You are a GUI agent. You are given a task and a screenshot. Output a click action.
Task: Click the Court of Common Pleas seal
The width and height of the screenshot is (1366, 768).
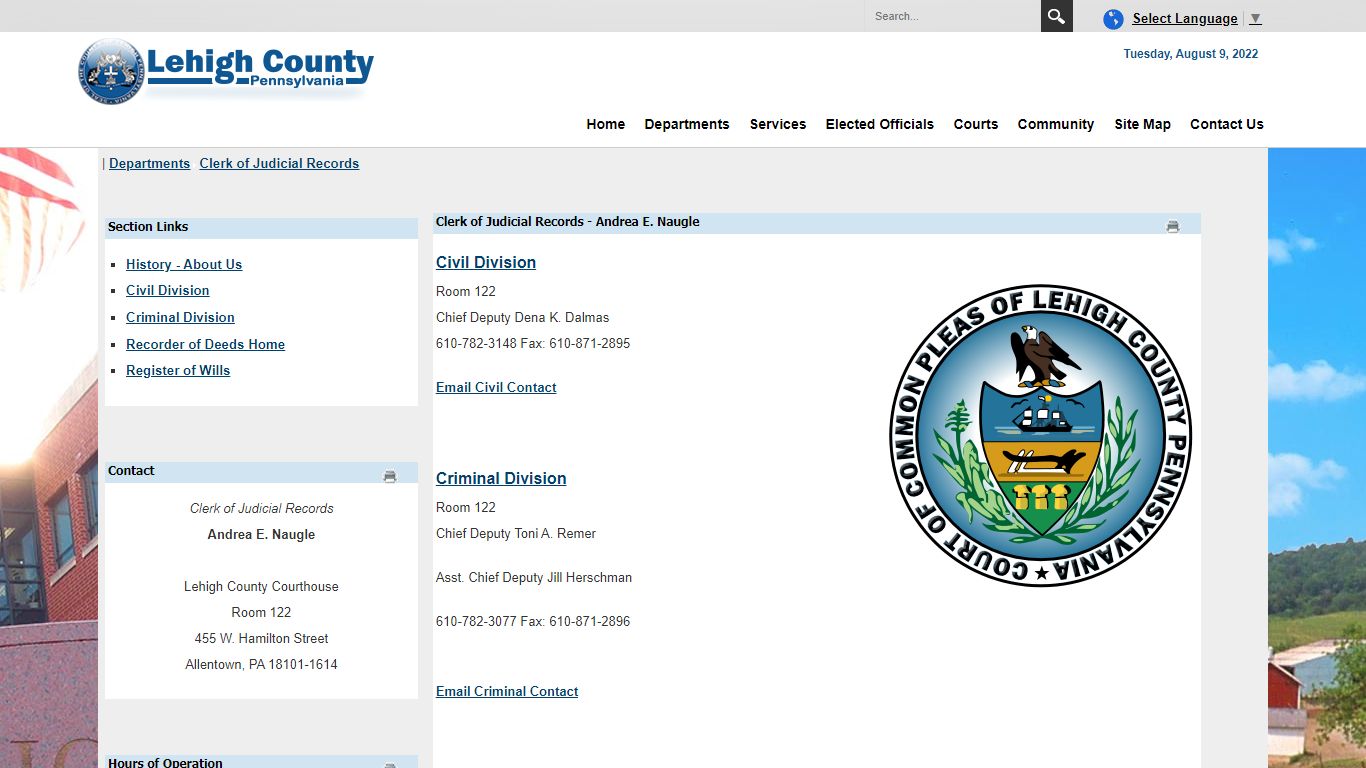[x=1042, y=431]
